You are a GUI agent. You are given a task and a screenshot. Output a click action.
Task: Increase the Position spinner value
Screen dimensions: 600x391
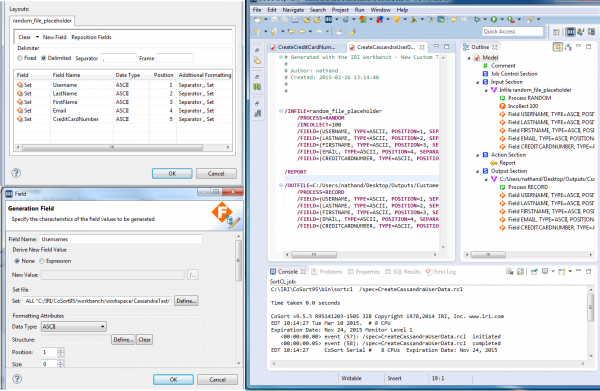click(60, 350)
